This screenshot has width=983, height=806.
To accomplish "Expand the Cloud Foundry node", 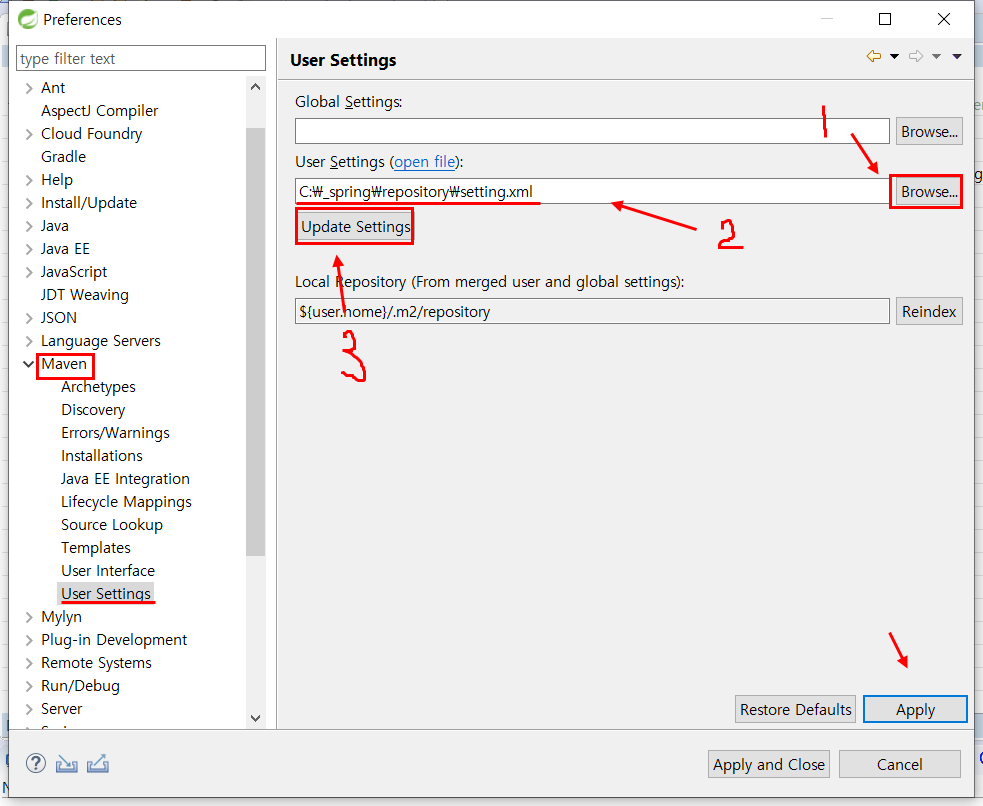I will (x=29, y=134).
